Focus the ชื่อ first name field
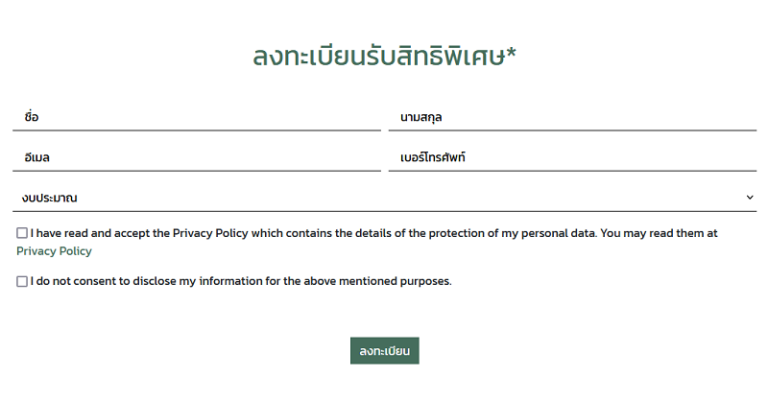The width and height of the screenshot is (768, 400). [196, 117]
